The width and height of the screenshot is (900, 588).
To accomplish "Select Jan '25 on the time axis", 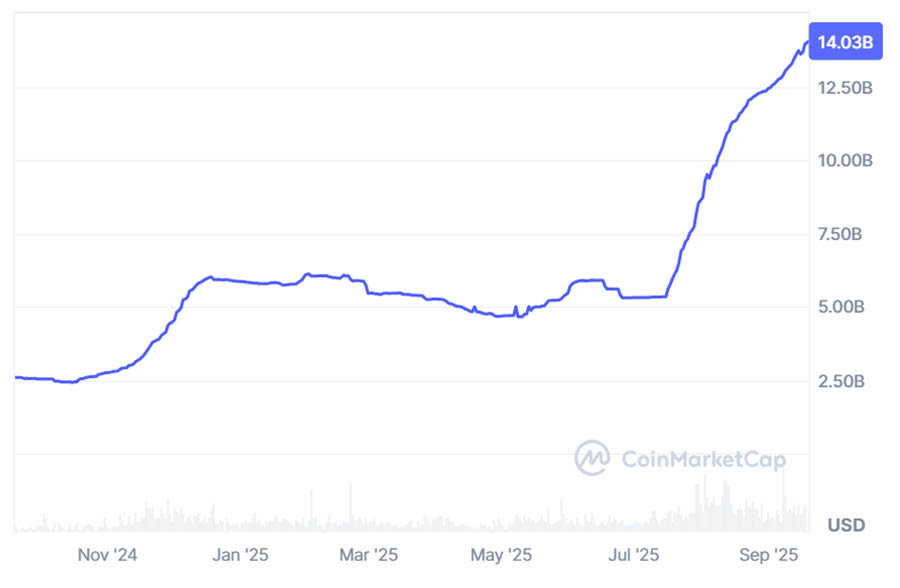I will pos(240,555).
